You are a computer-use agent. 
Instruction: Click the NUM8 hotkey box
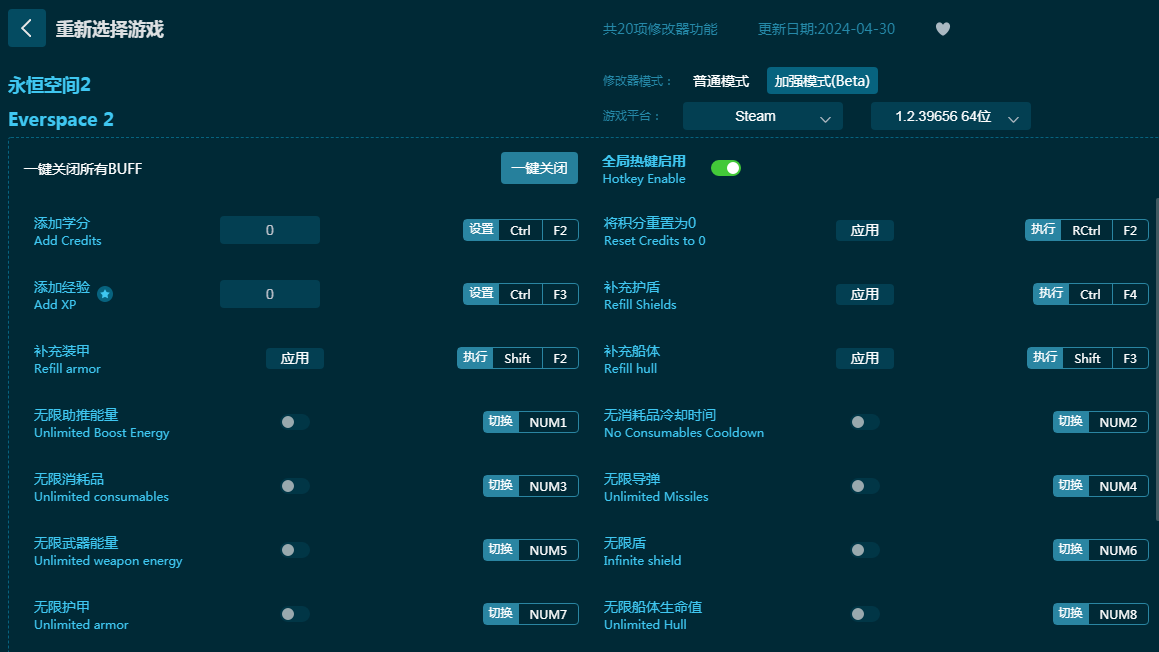tap(1118, 614)
